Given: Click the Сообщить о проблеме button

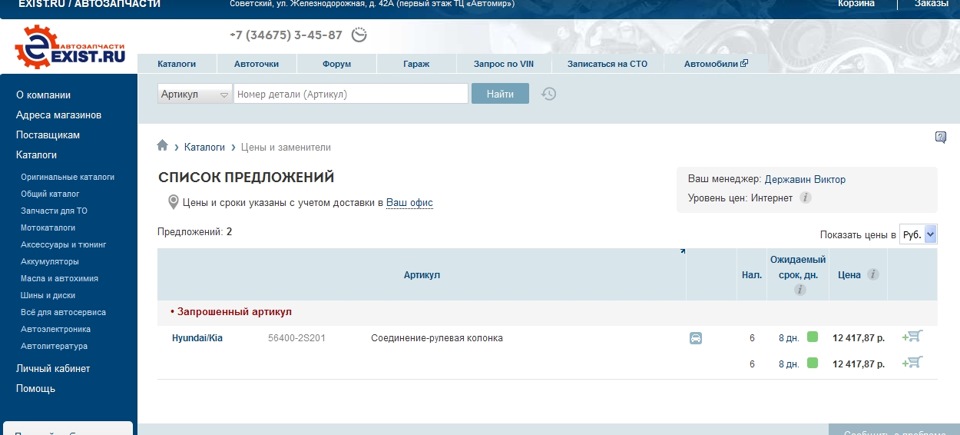Looking at the screenshot, I should [894, 430].
